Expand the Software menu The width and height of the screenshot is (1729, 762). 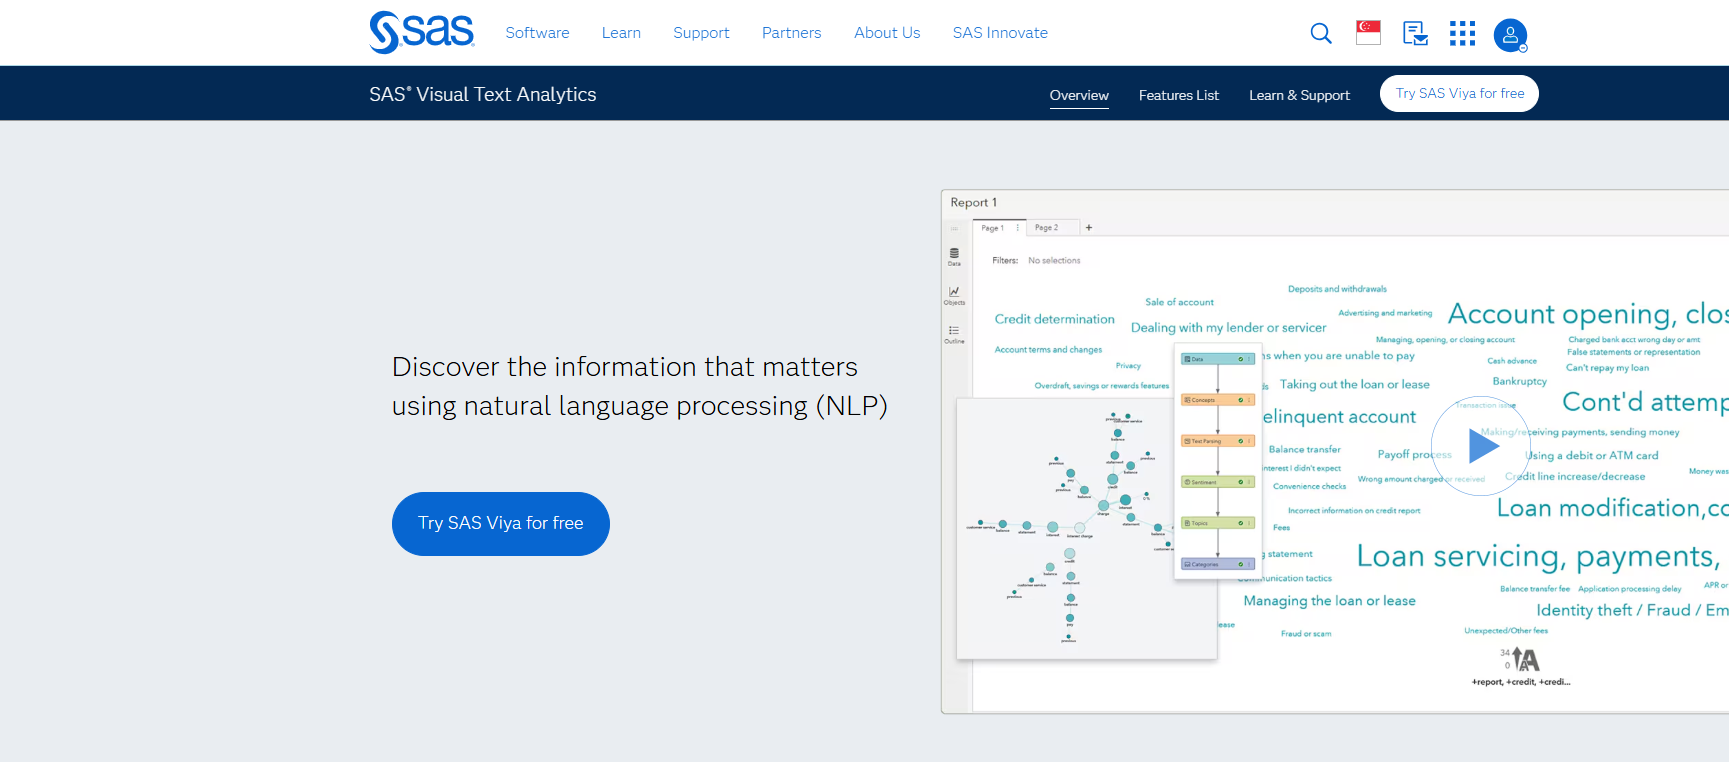pos(537,33)
